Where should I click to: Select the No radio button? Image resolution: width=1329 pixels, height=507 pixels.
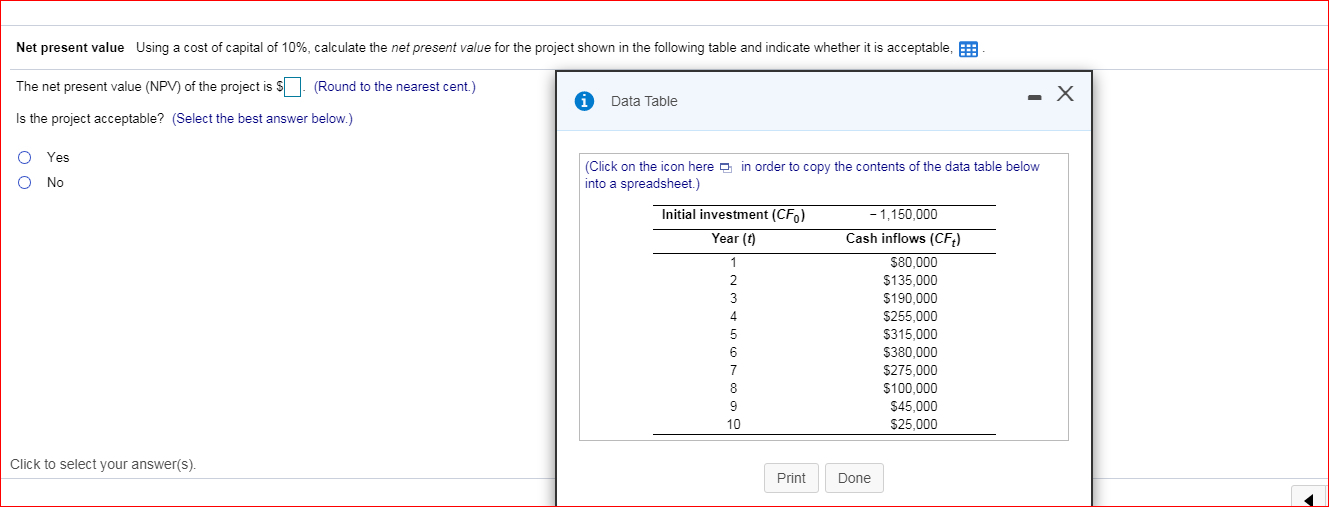(x=24, y=182)
